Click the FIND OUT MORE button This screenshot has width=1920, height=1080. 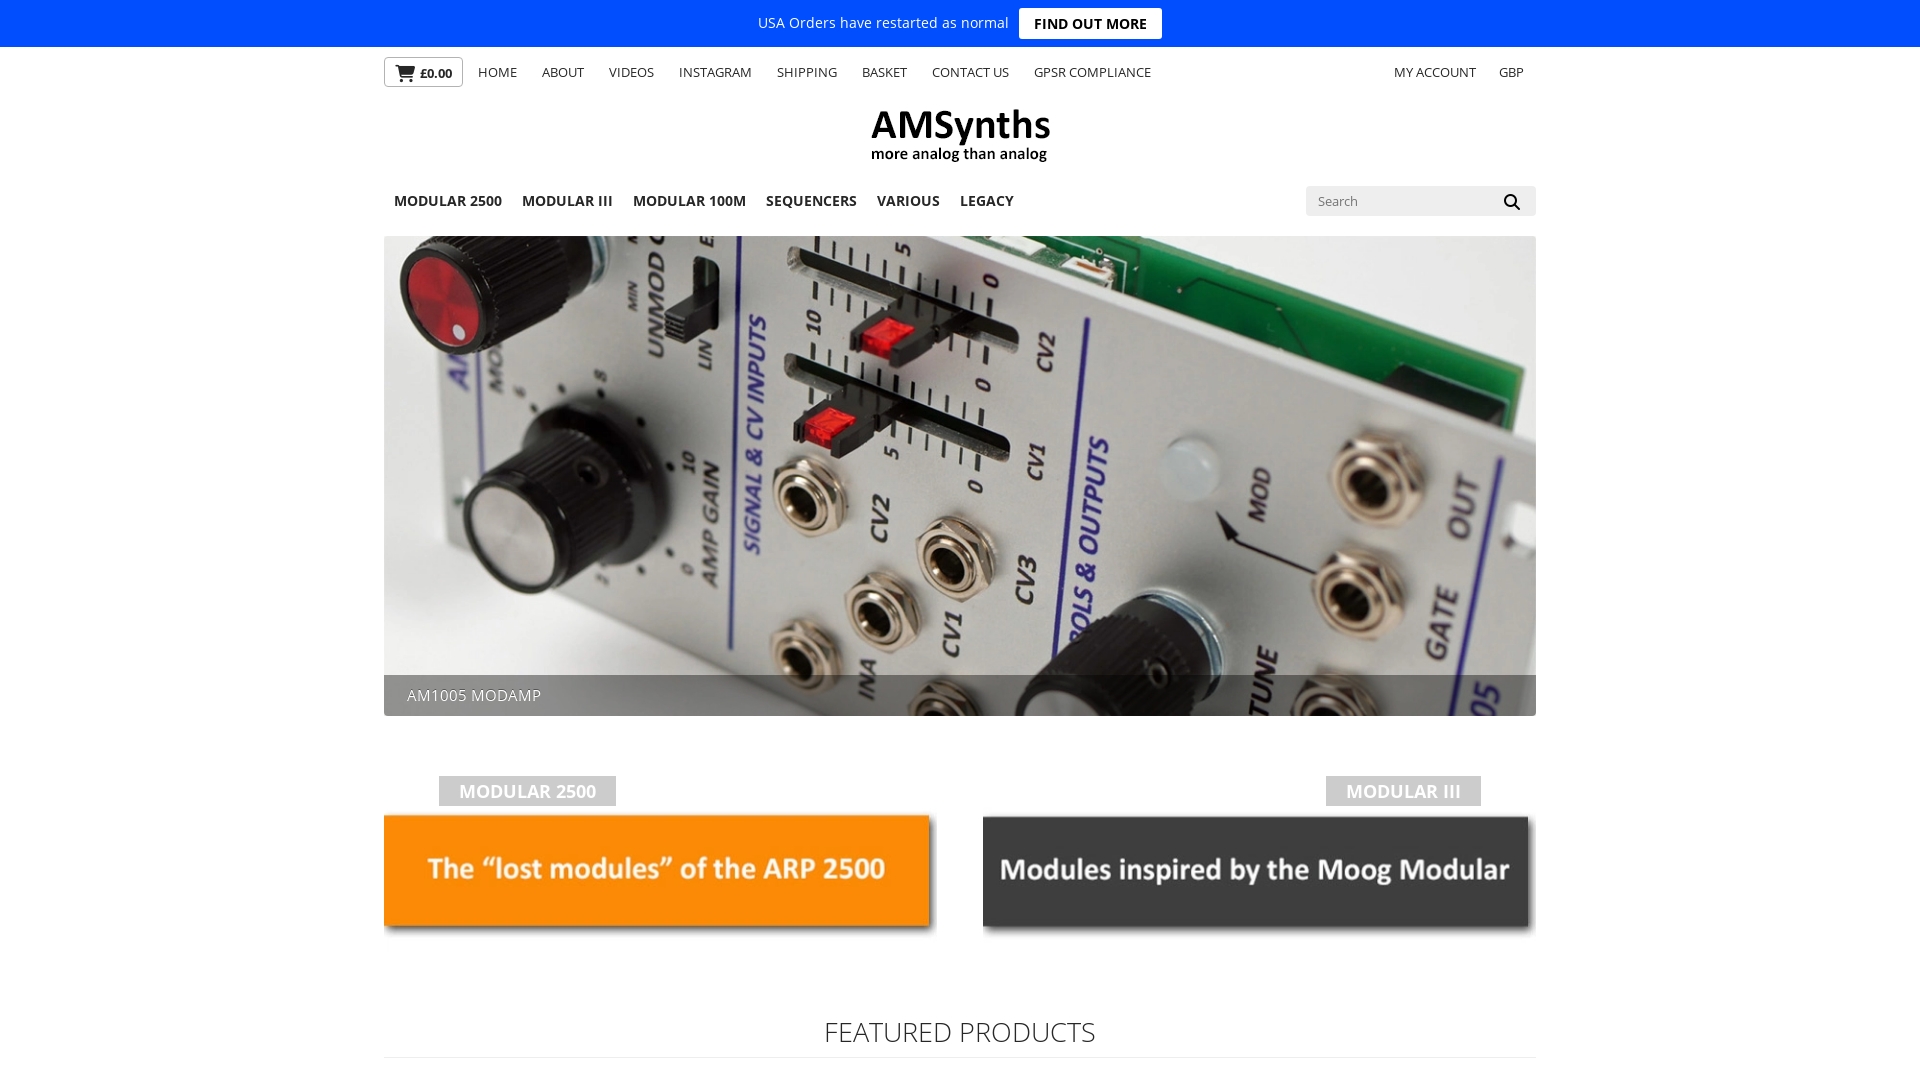tap(1090, 23)
